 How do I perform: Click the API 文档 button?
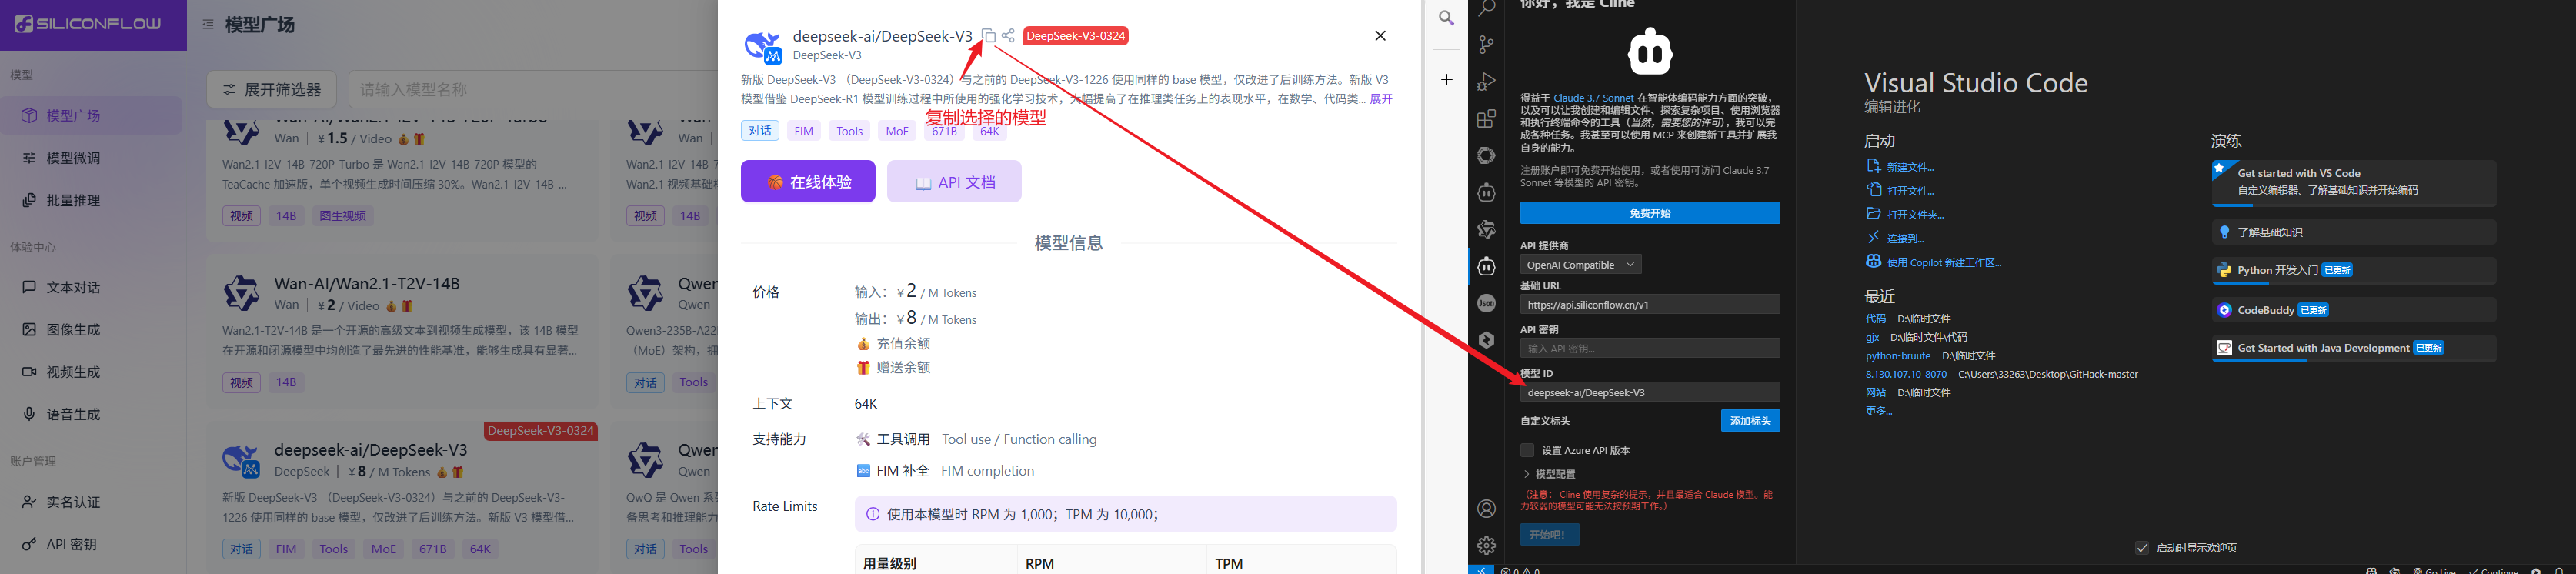click(x=954, y=181)
